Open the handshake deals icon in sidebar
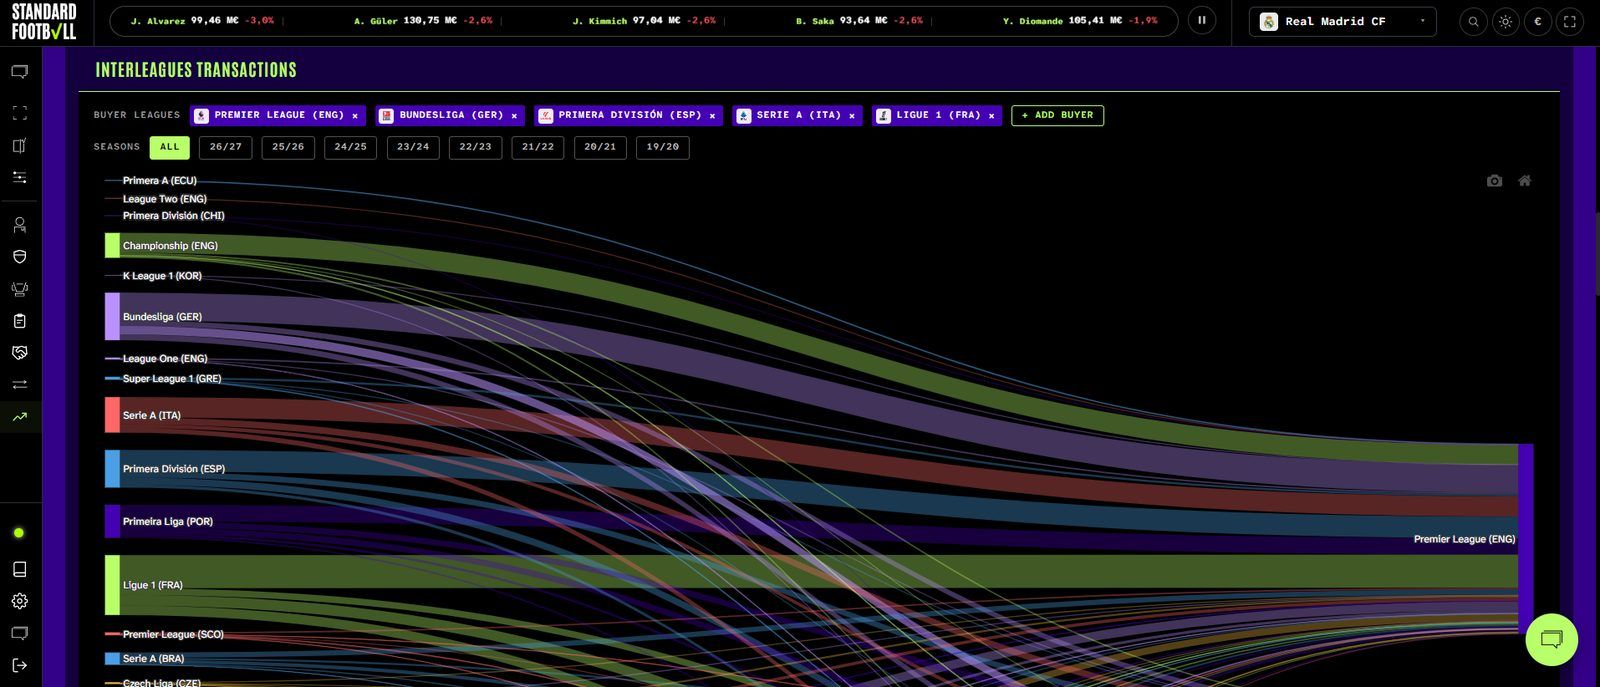This screenshot has width=1600, height=687. click(20, 353)
